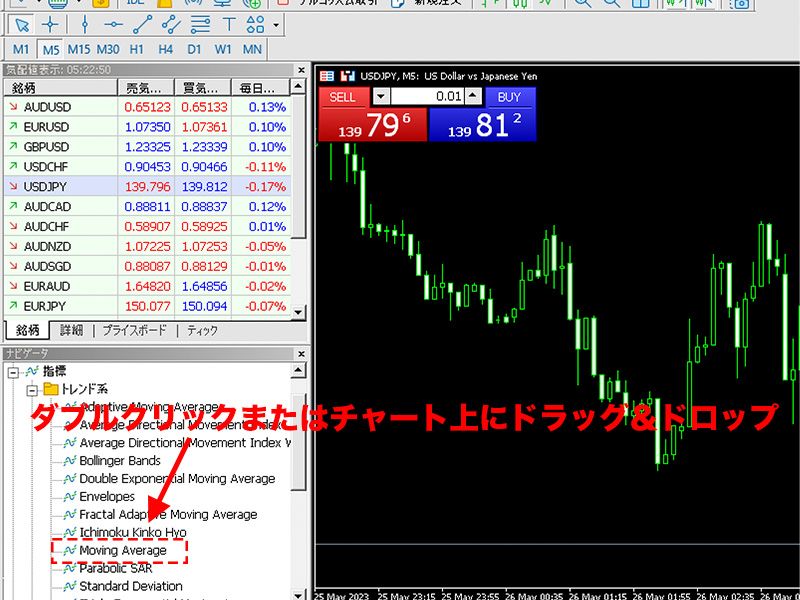Viewport: 800px width, 600px height.
Task: Select the horizontal line drawing tool
Action: (x=114, y=25)
